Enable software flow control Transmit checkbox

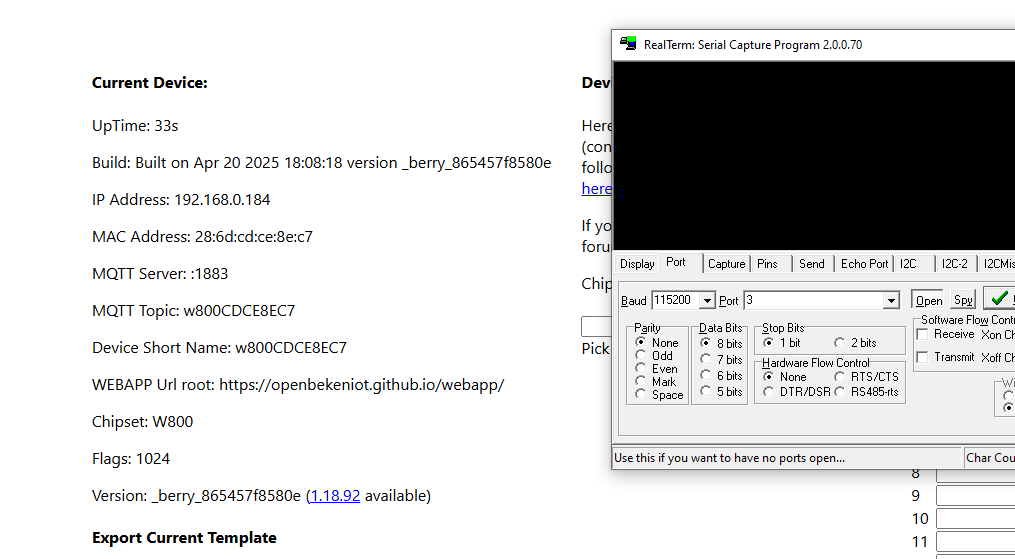click(x=923, y=357)
